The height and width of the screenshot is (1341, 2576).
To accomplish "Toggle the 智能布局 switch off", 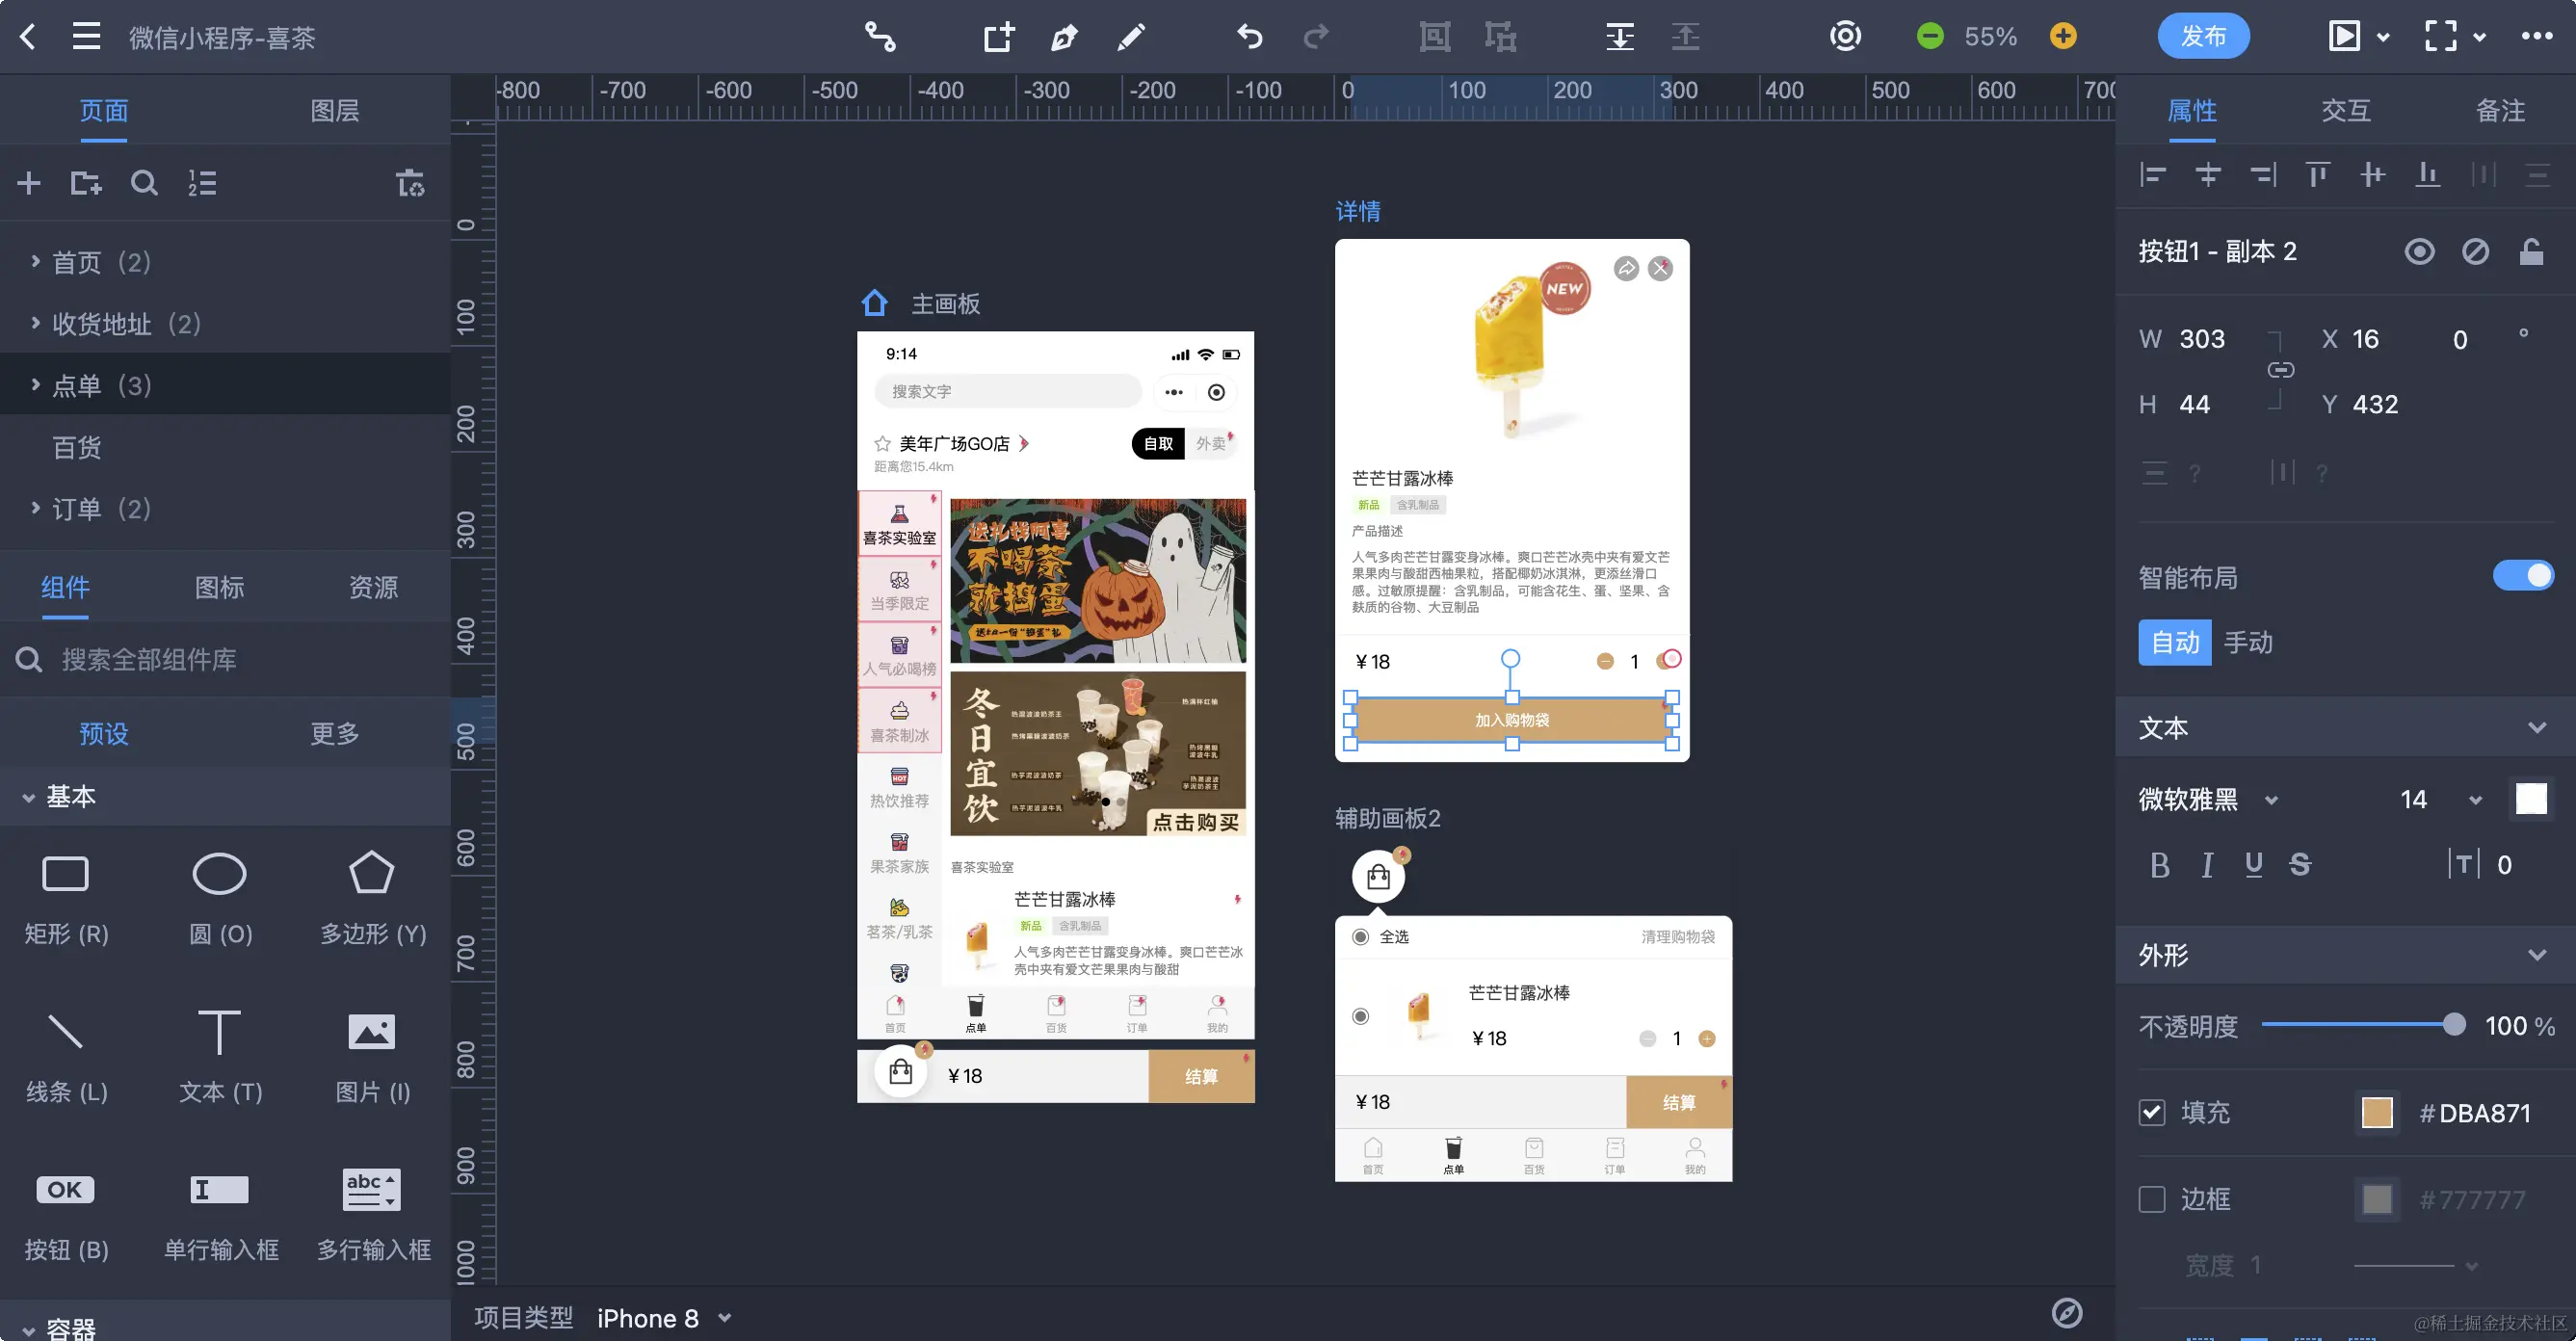I will [x=2522, y=576].
